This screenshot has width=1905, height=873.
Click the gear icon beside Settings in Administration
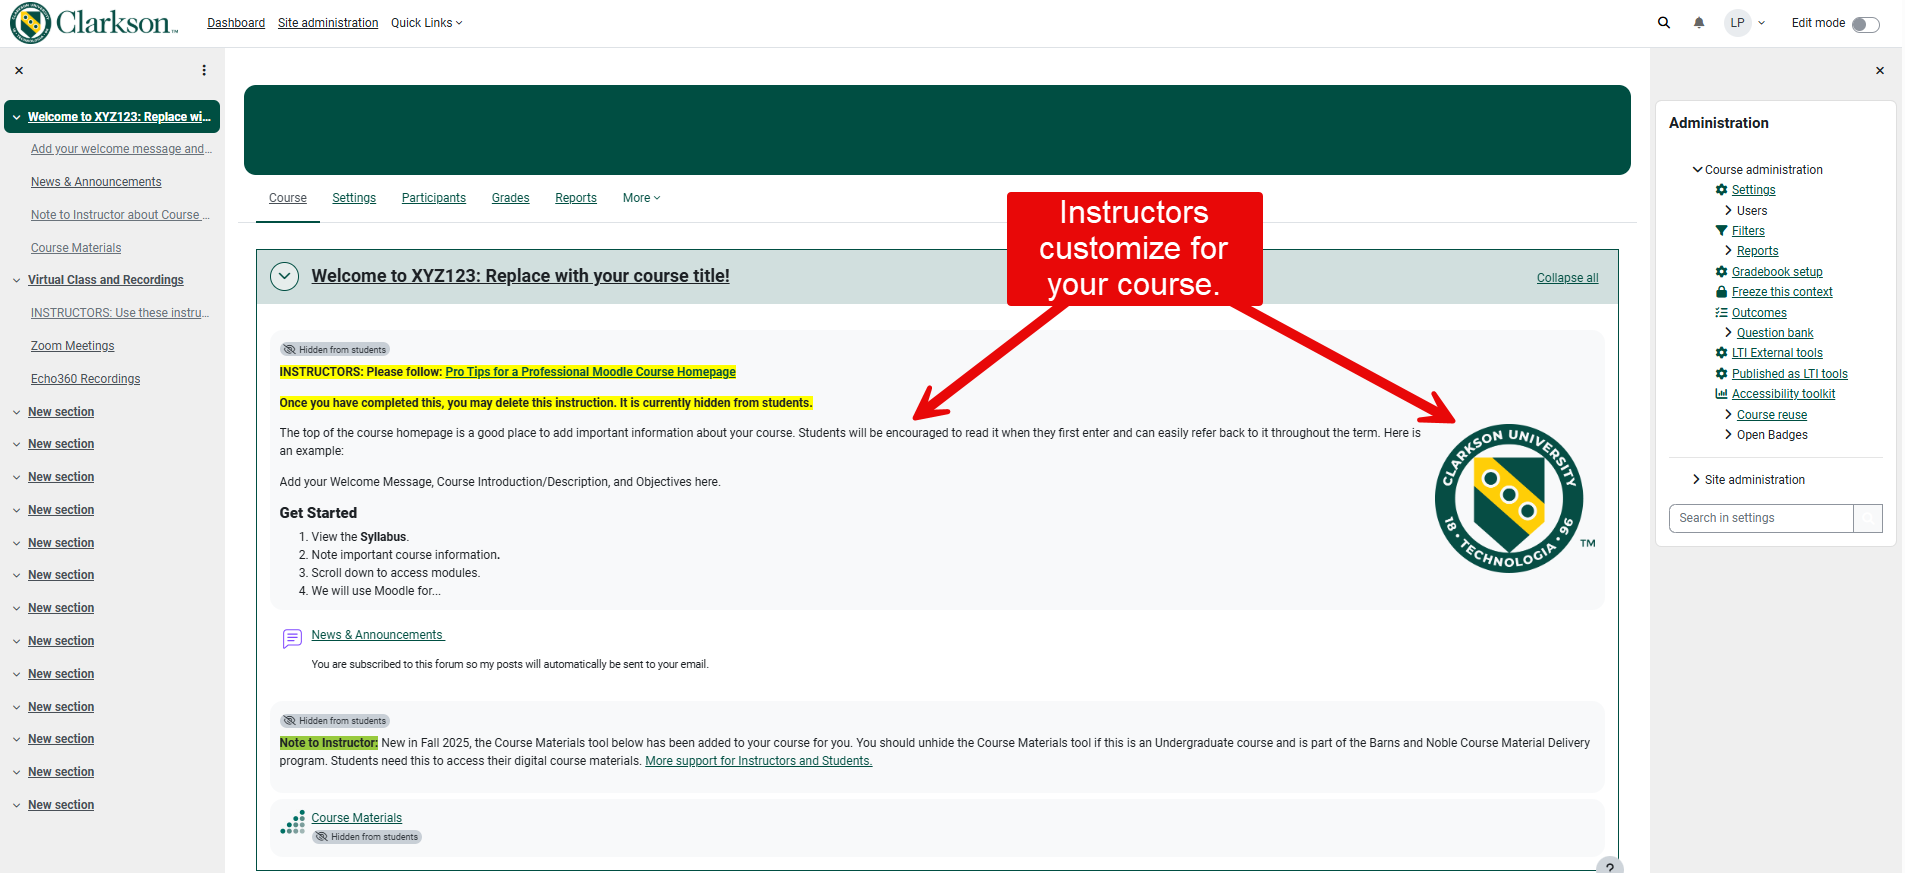(x=1721, y=190)
